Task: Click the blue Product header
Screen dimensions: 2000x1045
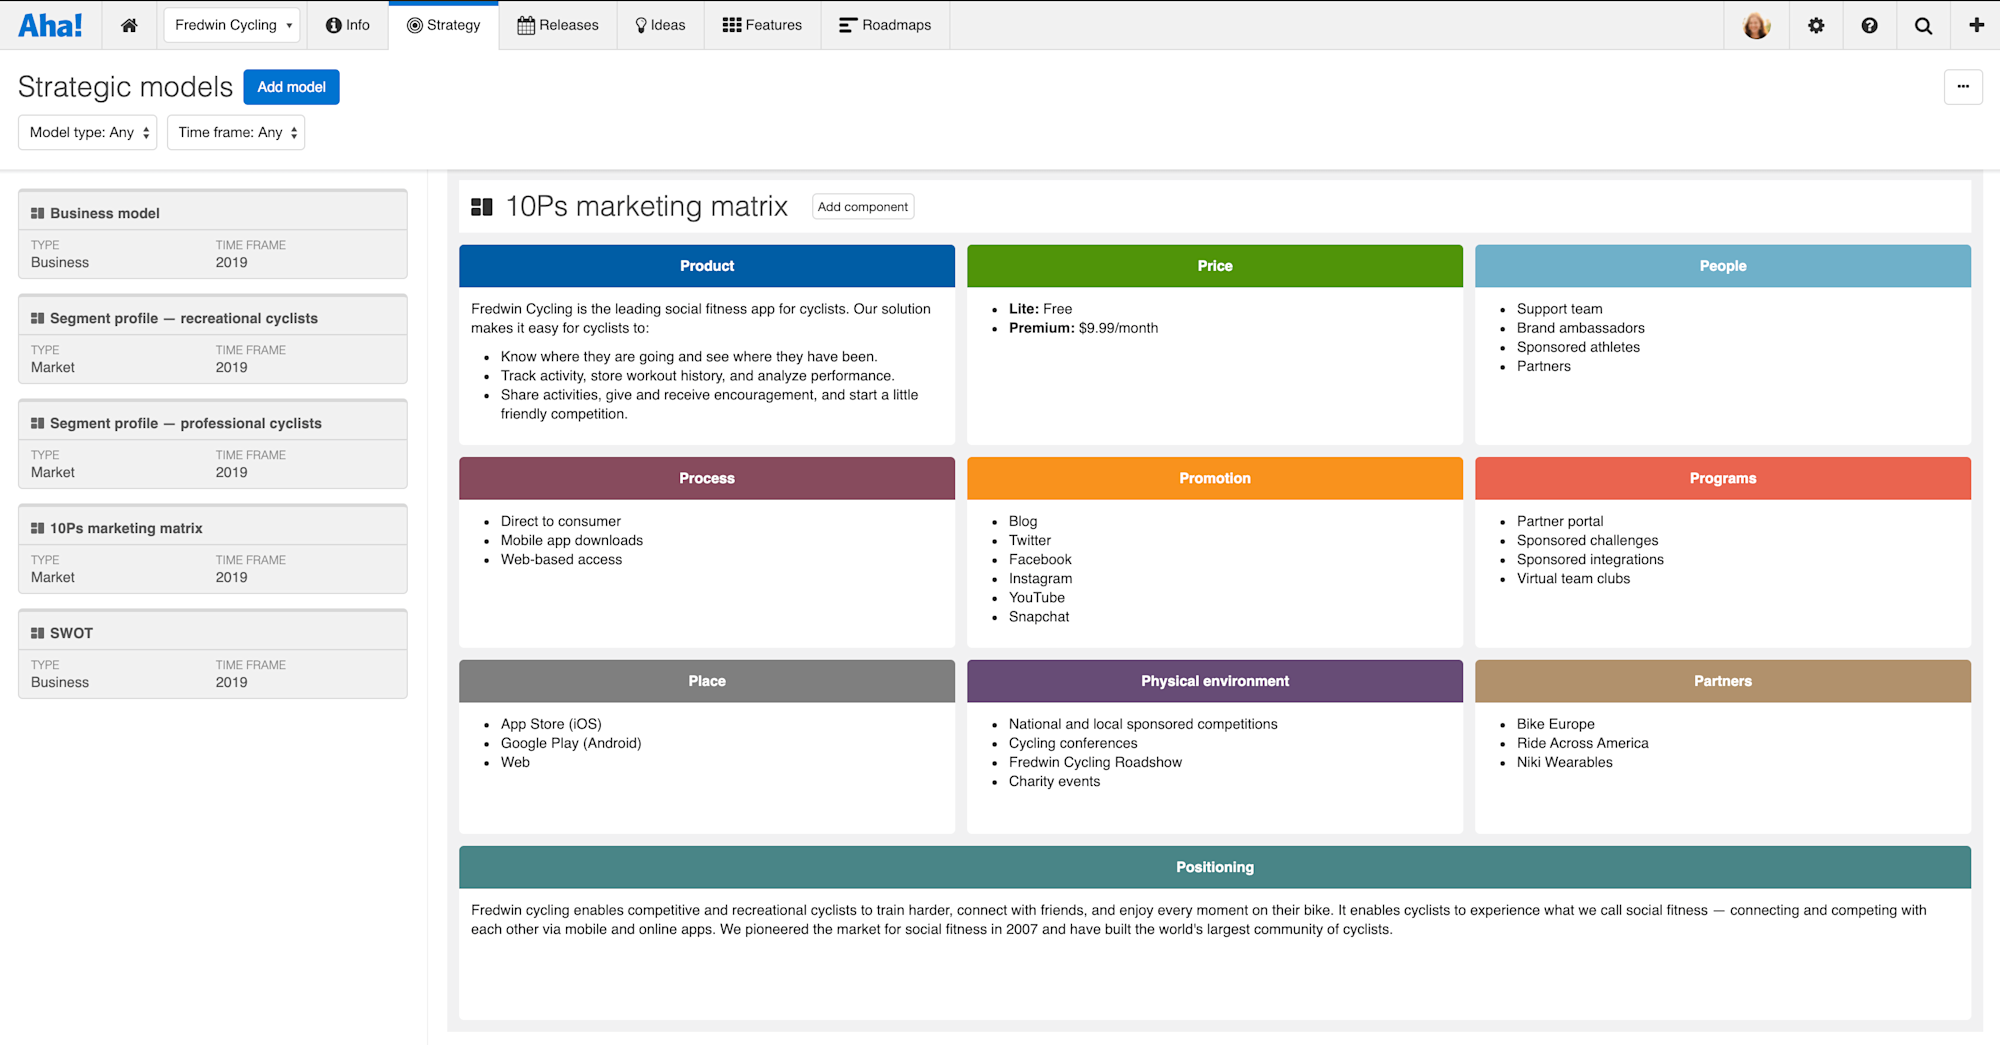Action: coord(707,266)
